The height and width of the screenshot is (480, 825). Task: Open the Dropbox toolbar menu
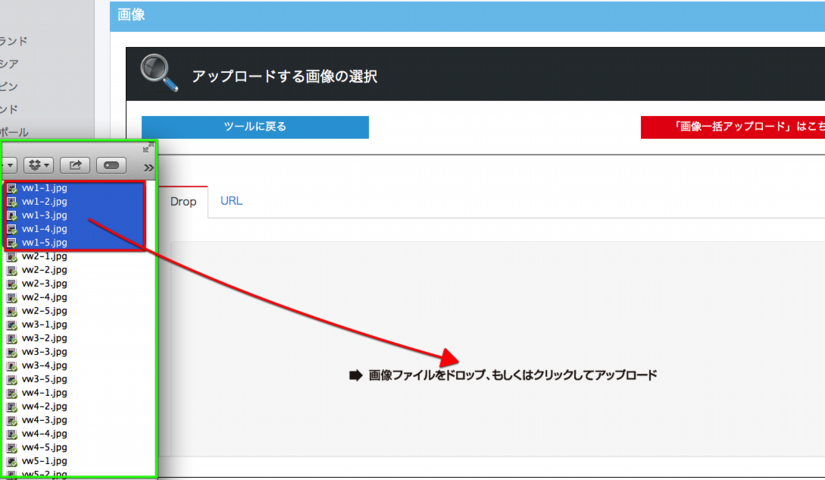38,164
